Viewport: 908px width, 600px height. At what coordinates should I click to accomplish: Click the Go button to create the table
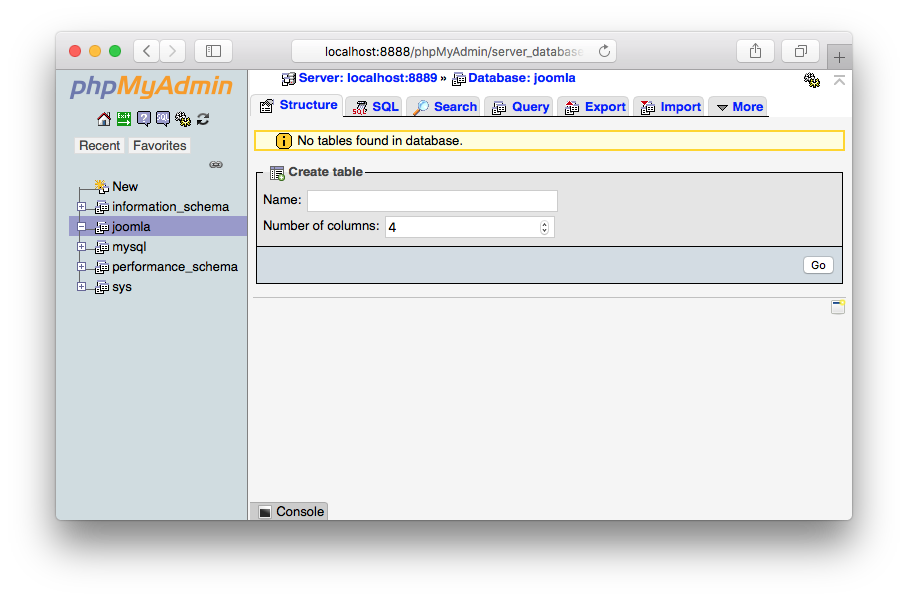(818, 264)
